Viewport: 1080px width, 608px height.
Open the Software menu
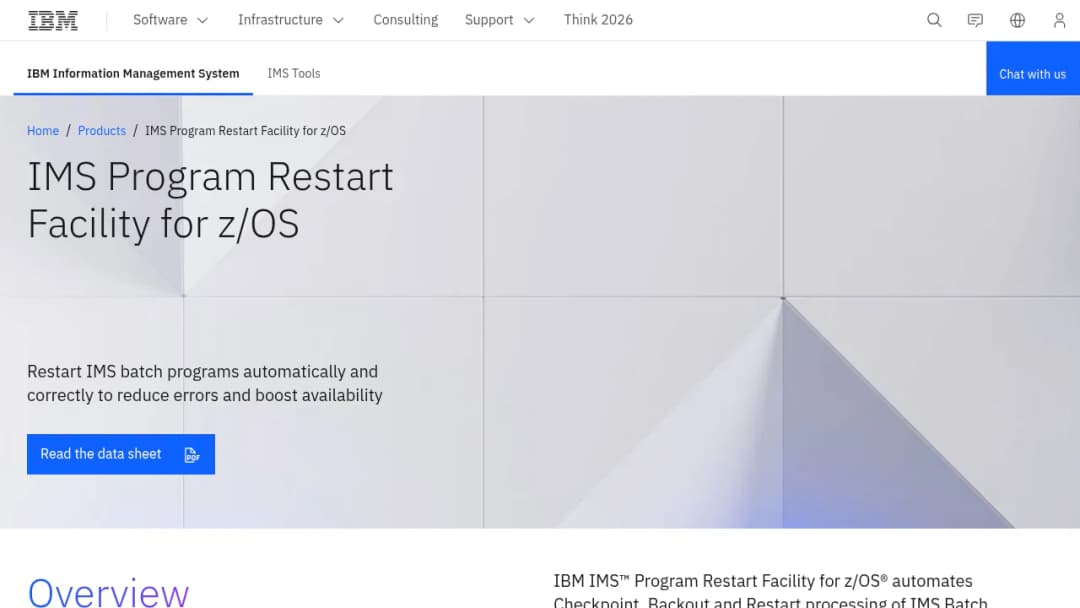[170, 20]
